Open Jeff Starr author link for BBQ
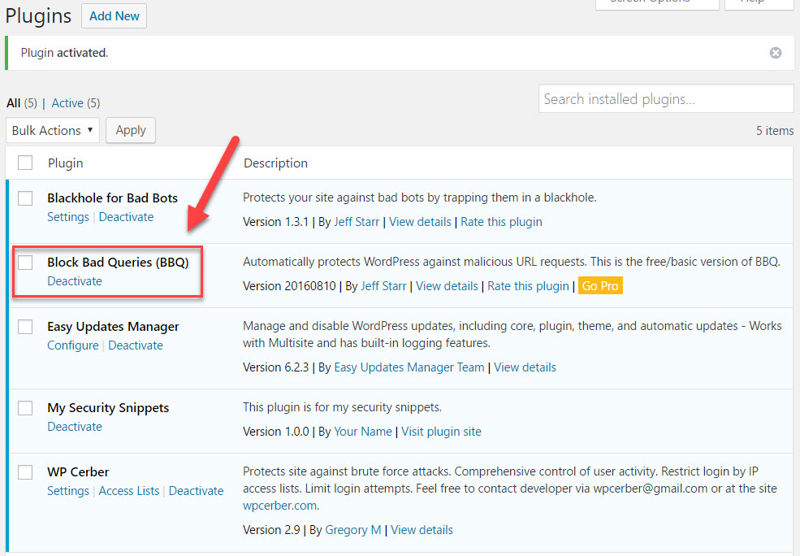This screenshot has height=556, width=800. point(384,286)
